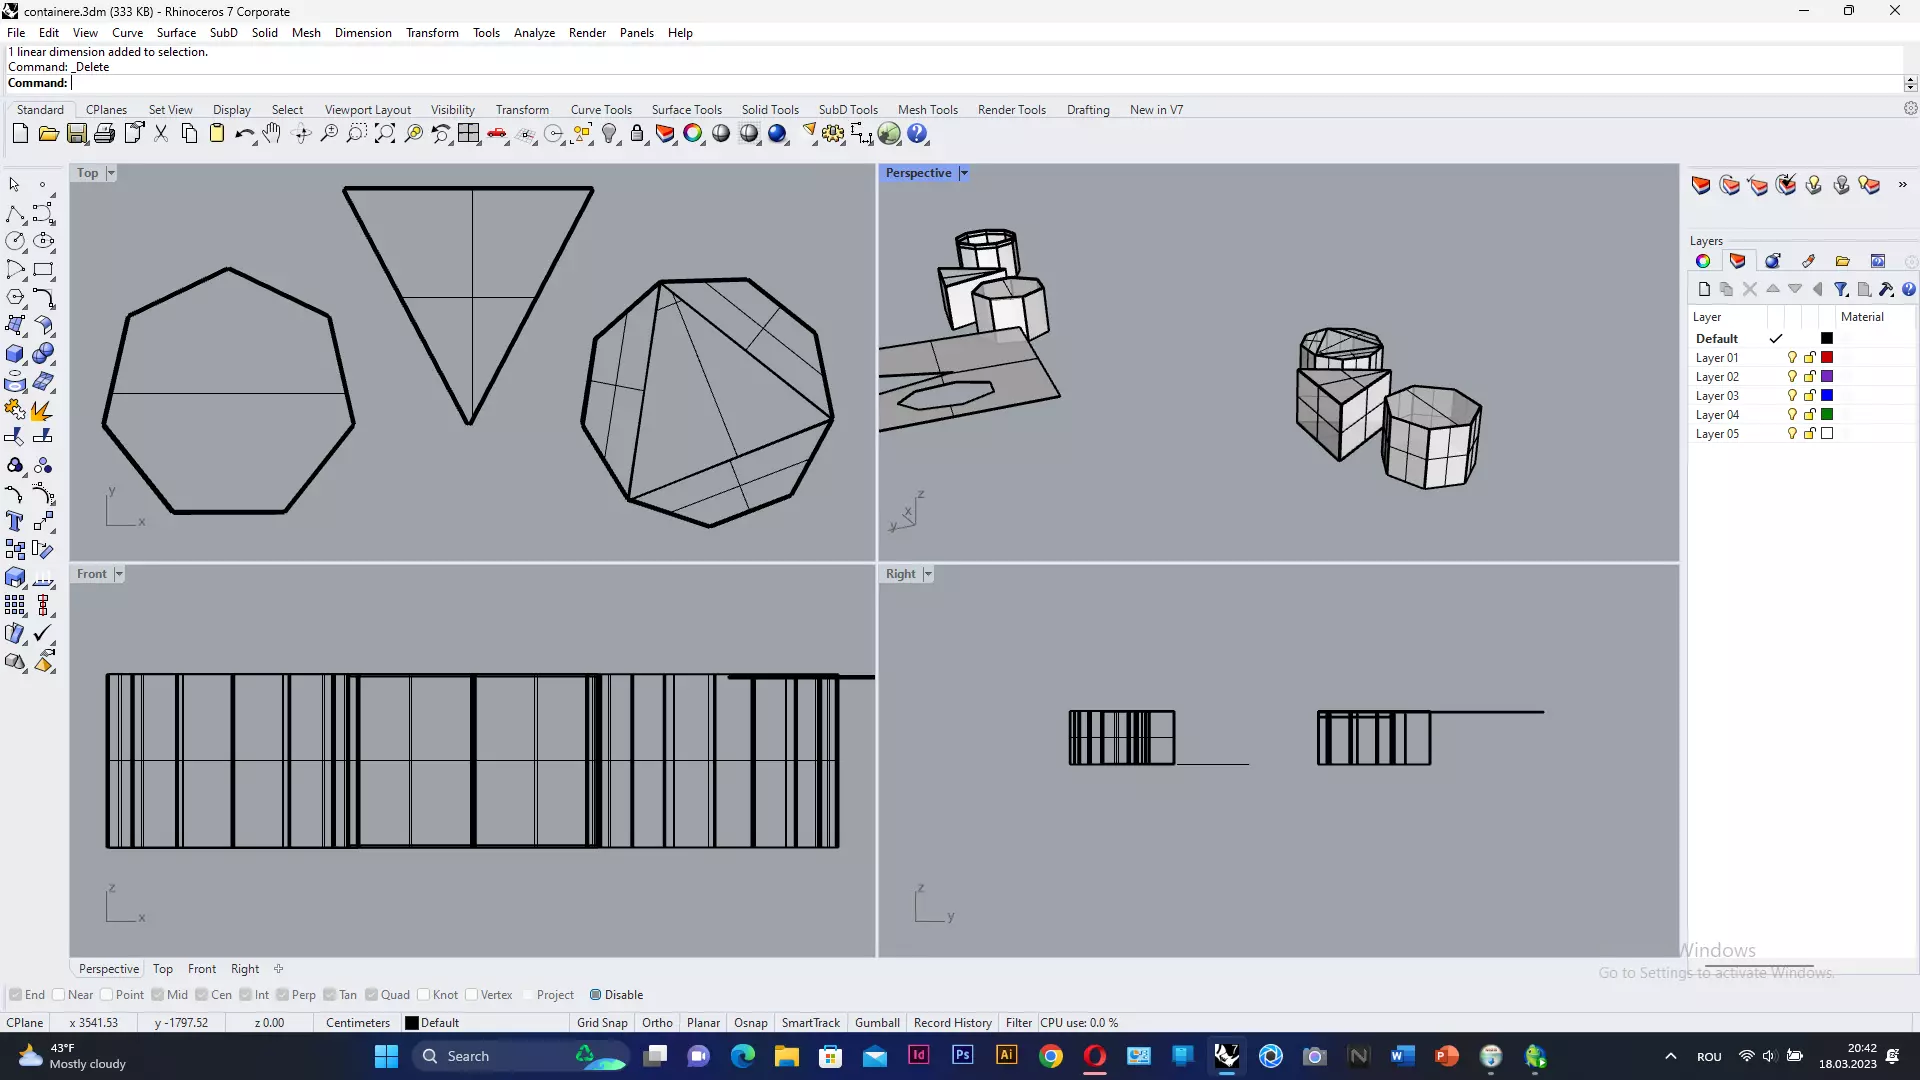The width and height of the screenshot is (1920, 1080).
Task: Click the Lock objects padlock icon
Action: point(637,133)
